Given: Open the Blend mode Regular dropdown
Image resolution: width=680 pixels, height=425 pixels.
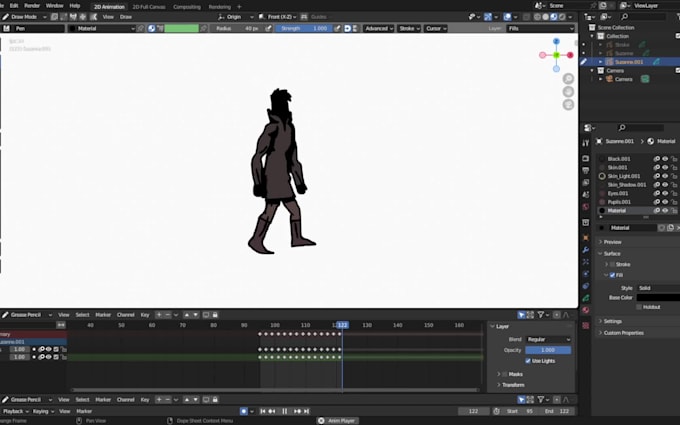Looking at the screenshot, I should pos(548,339).
